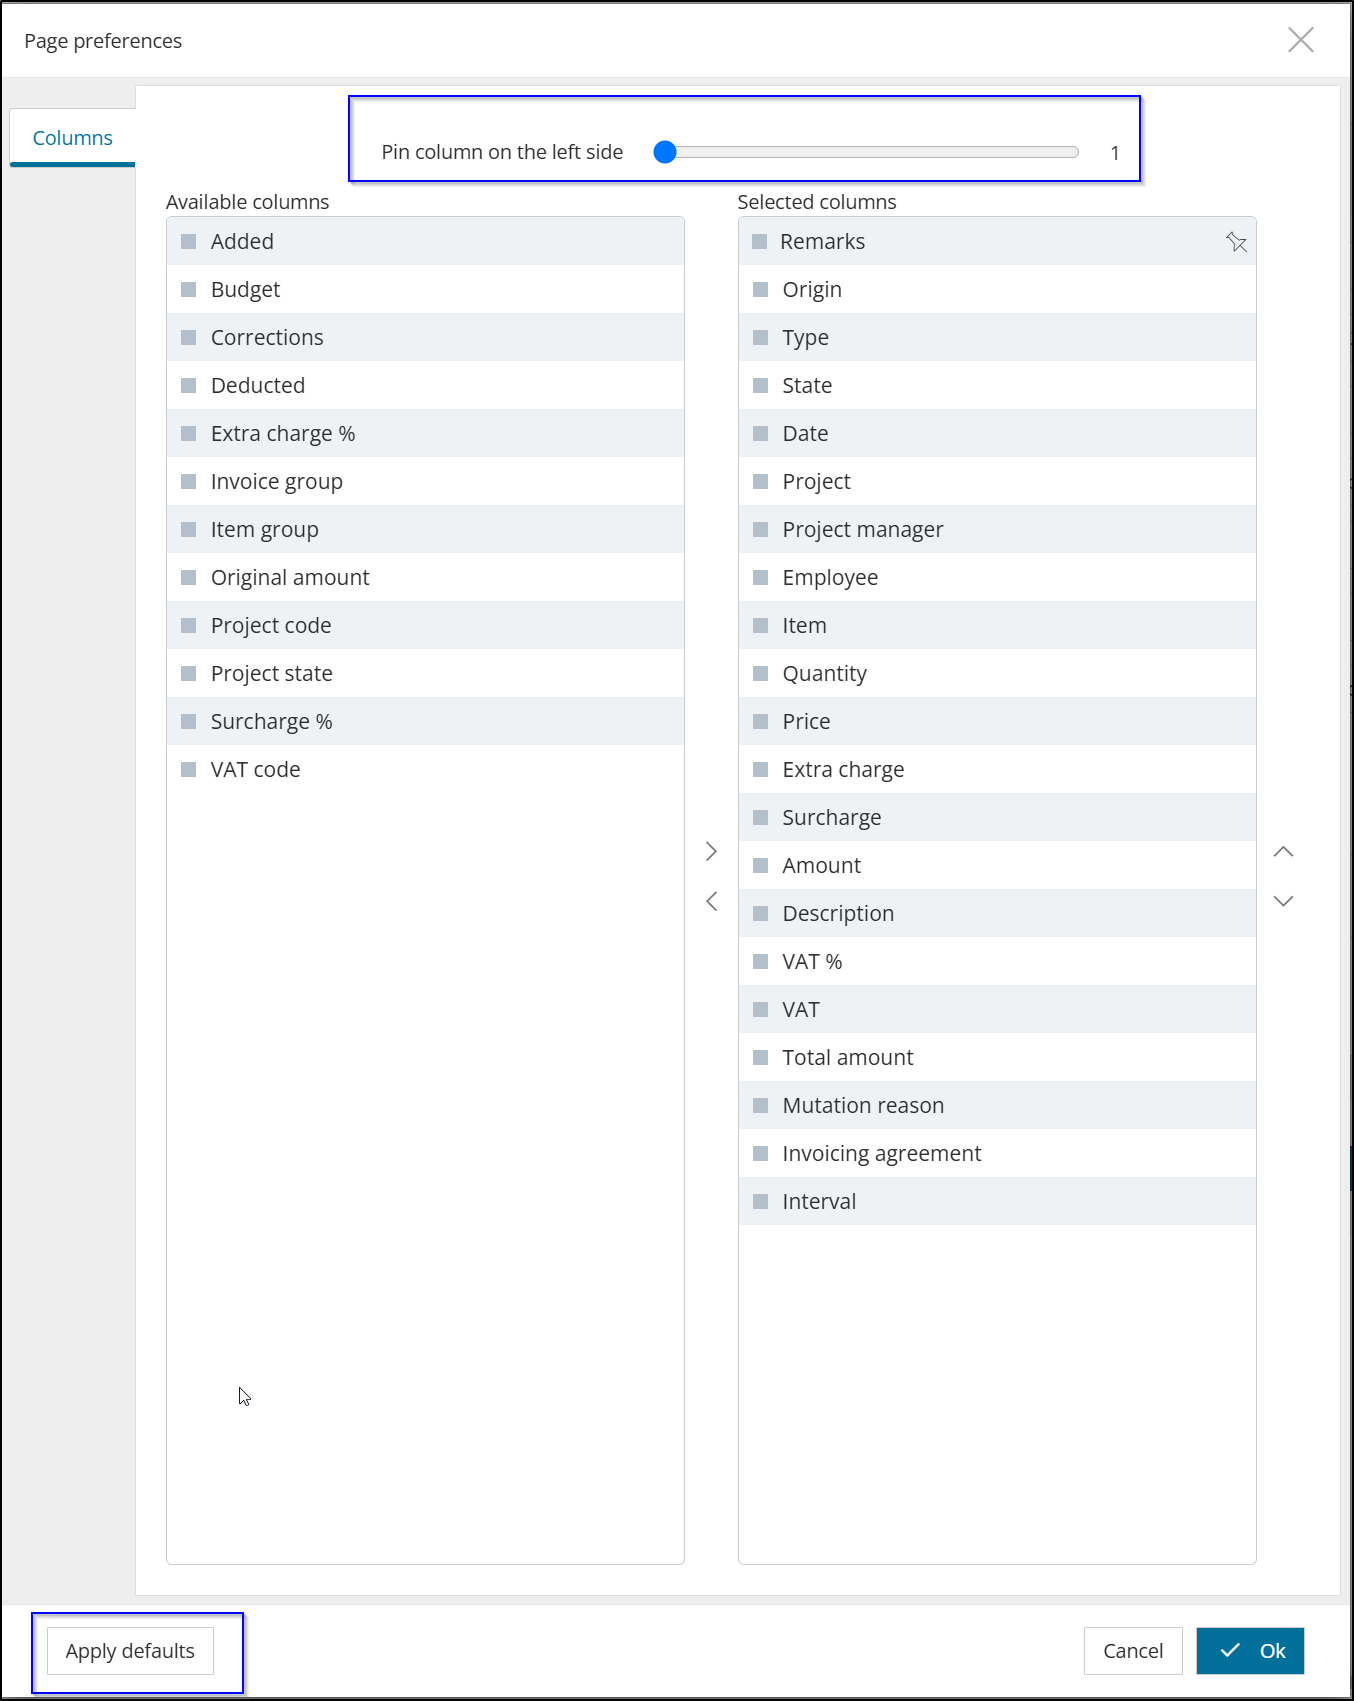Move selected column down in order
This screenshot has width=1354, height=1701.
pos(1284,901)
